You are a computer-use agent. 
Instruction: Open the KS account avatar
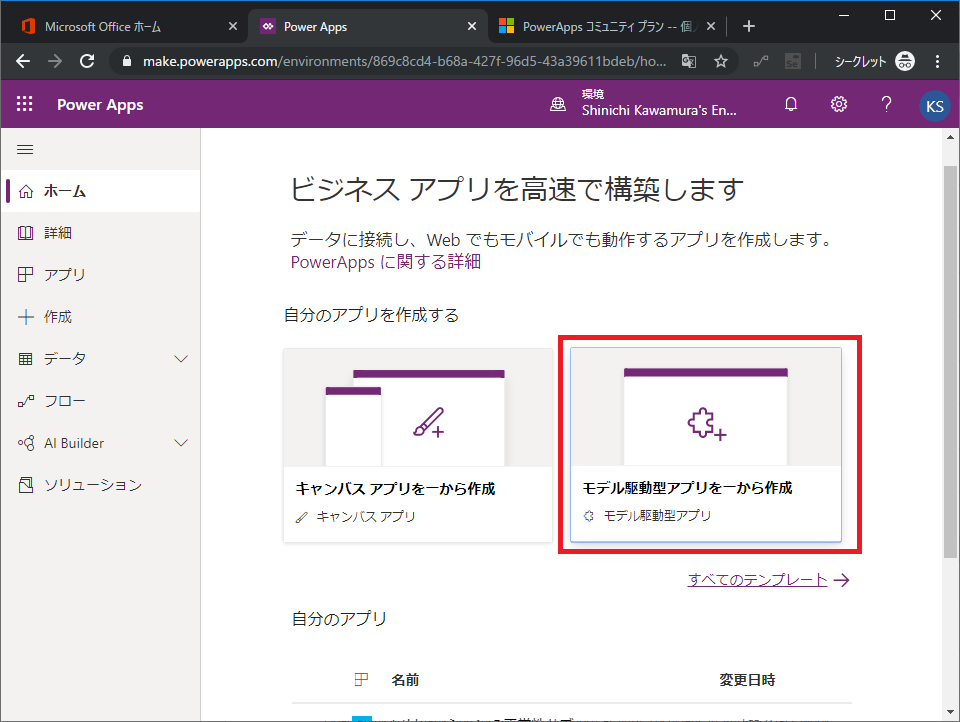[x=934, y=106]
